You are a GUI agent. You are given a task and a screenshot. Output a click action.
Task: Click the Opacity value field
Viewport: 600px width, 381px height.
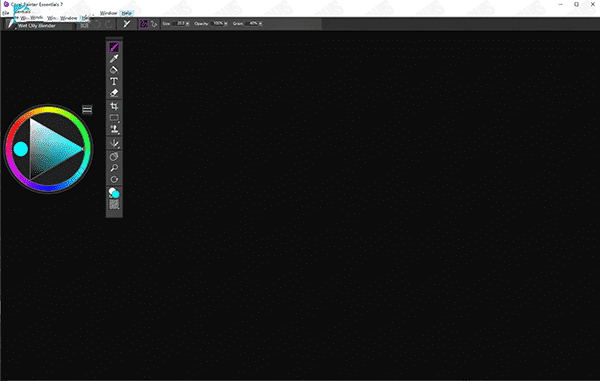point(217,23)
